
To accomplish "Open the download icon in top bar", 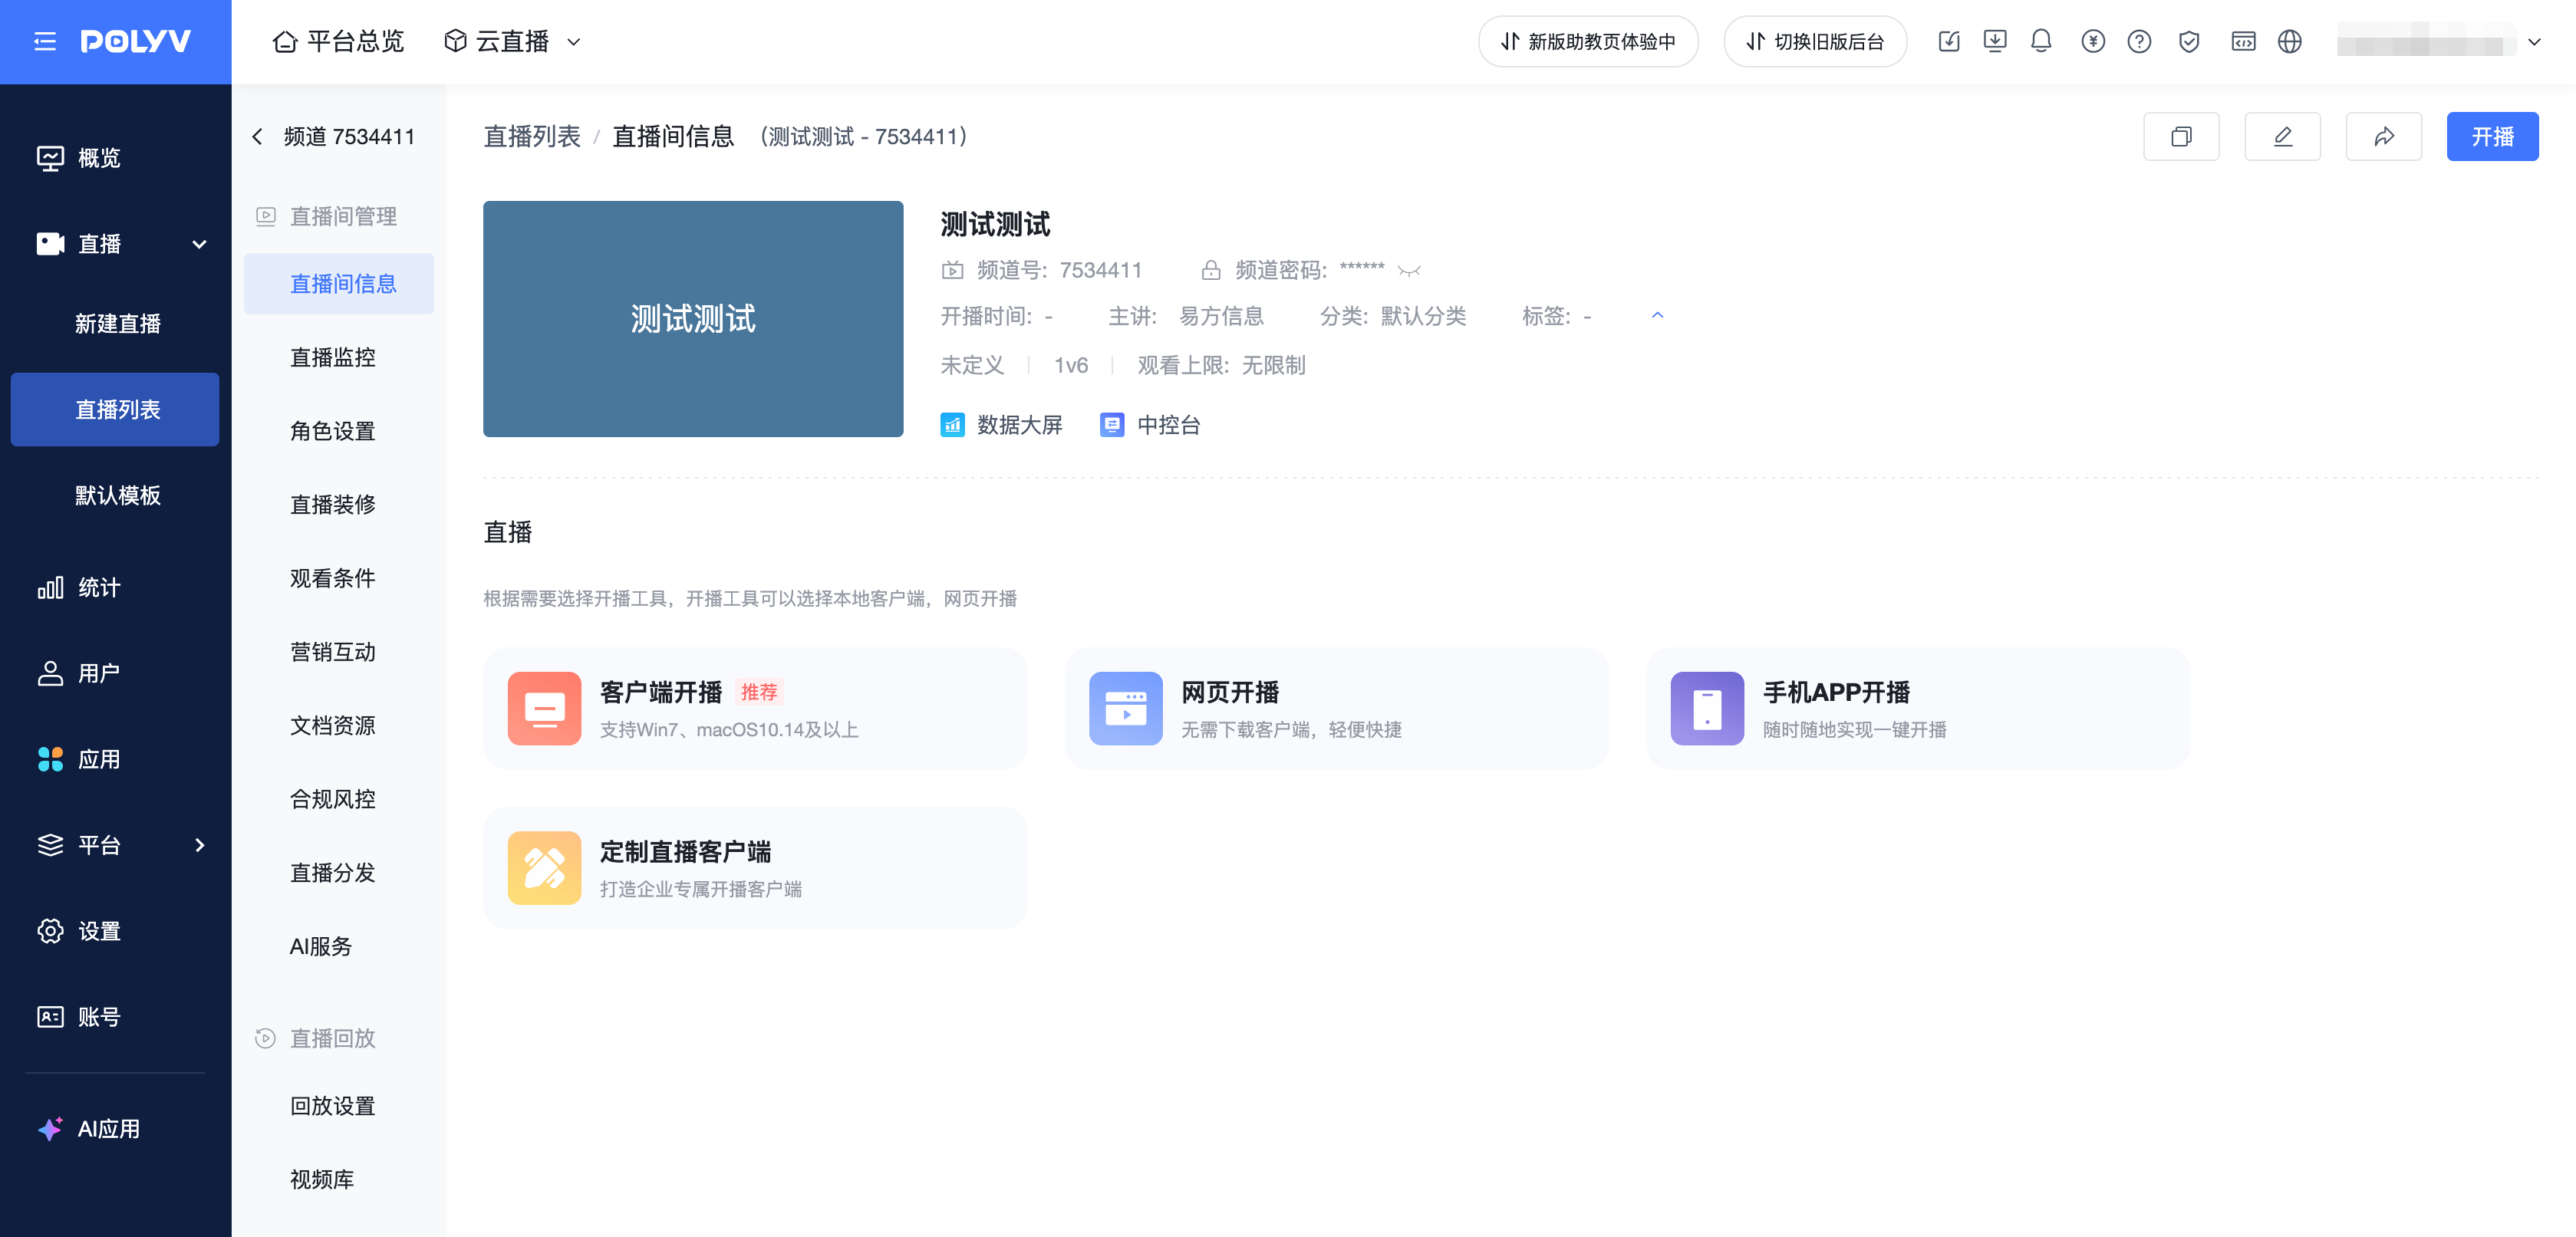I will point(1995,41).
